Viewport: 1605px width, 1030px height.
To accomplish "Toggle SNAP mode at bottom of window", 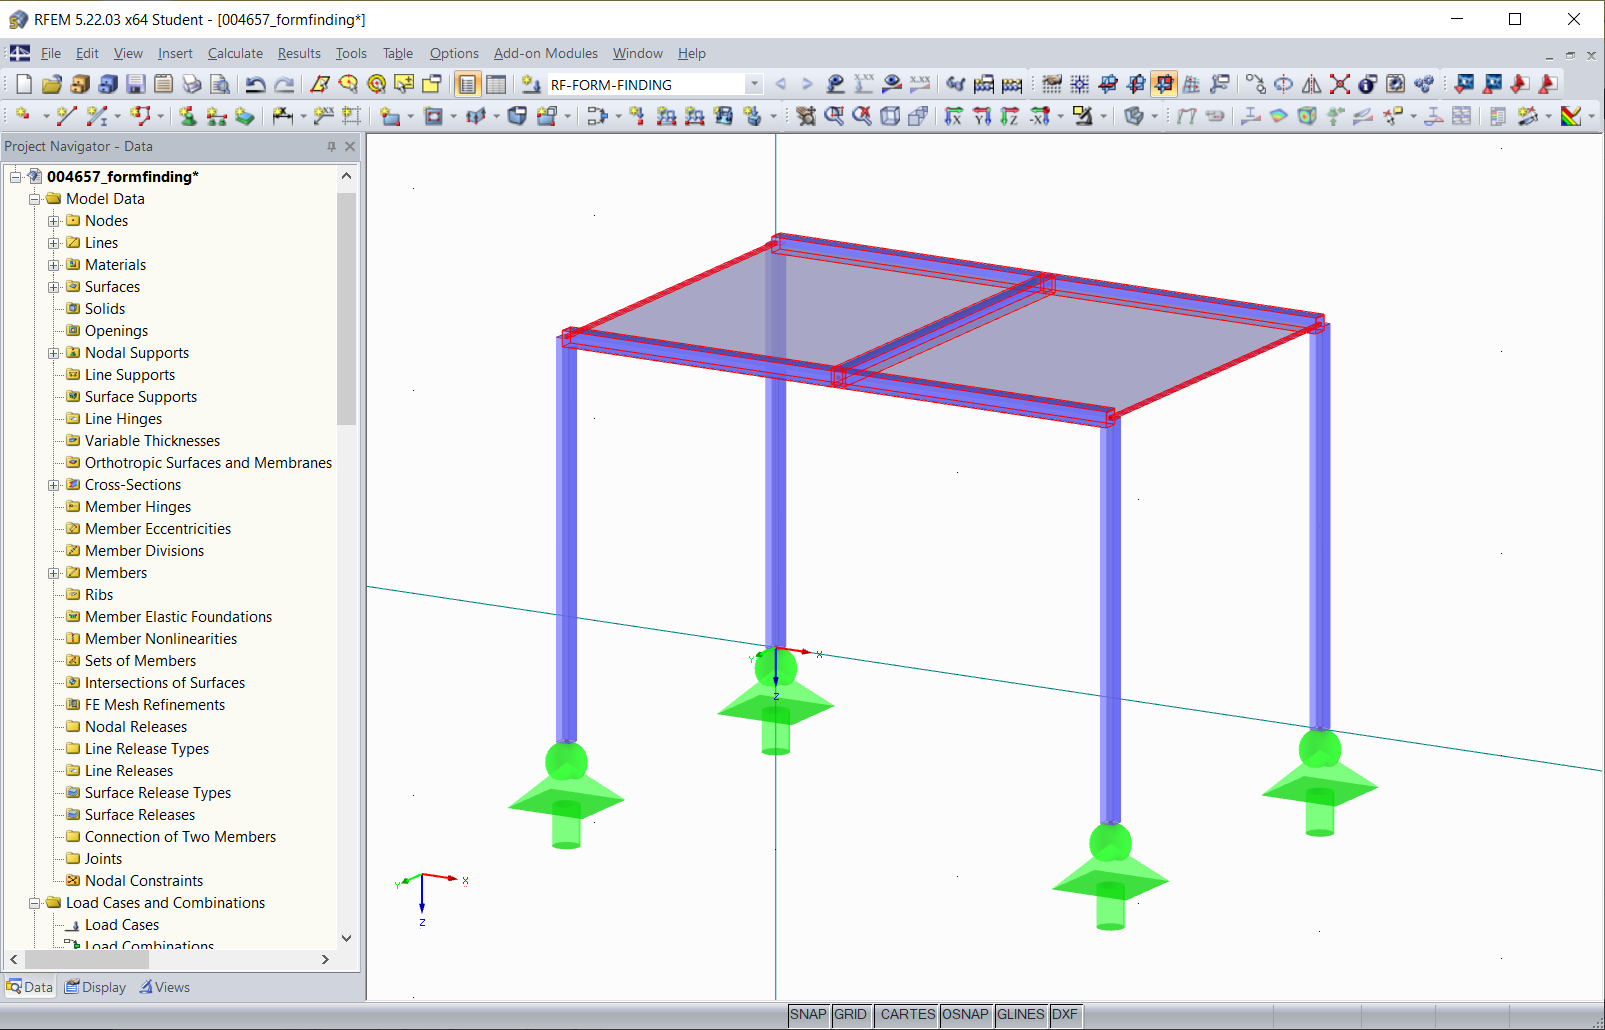I will tap(808, 1014).
